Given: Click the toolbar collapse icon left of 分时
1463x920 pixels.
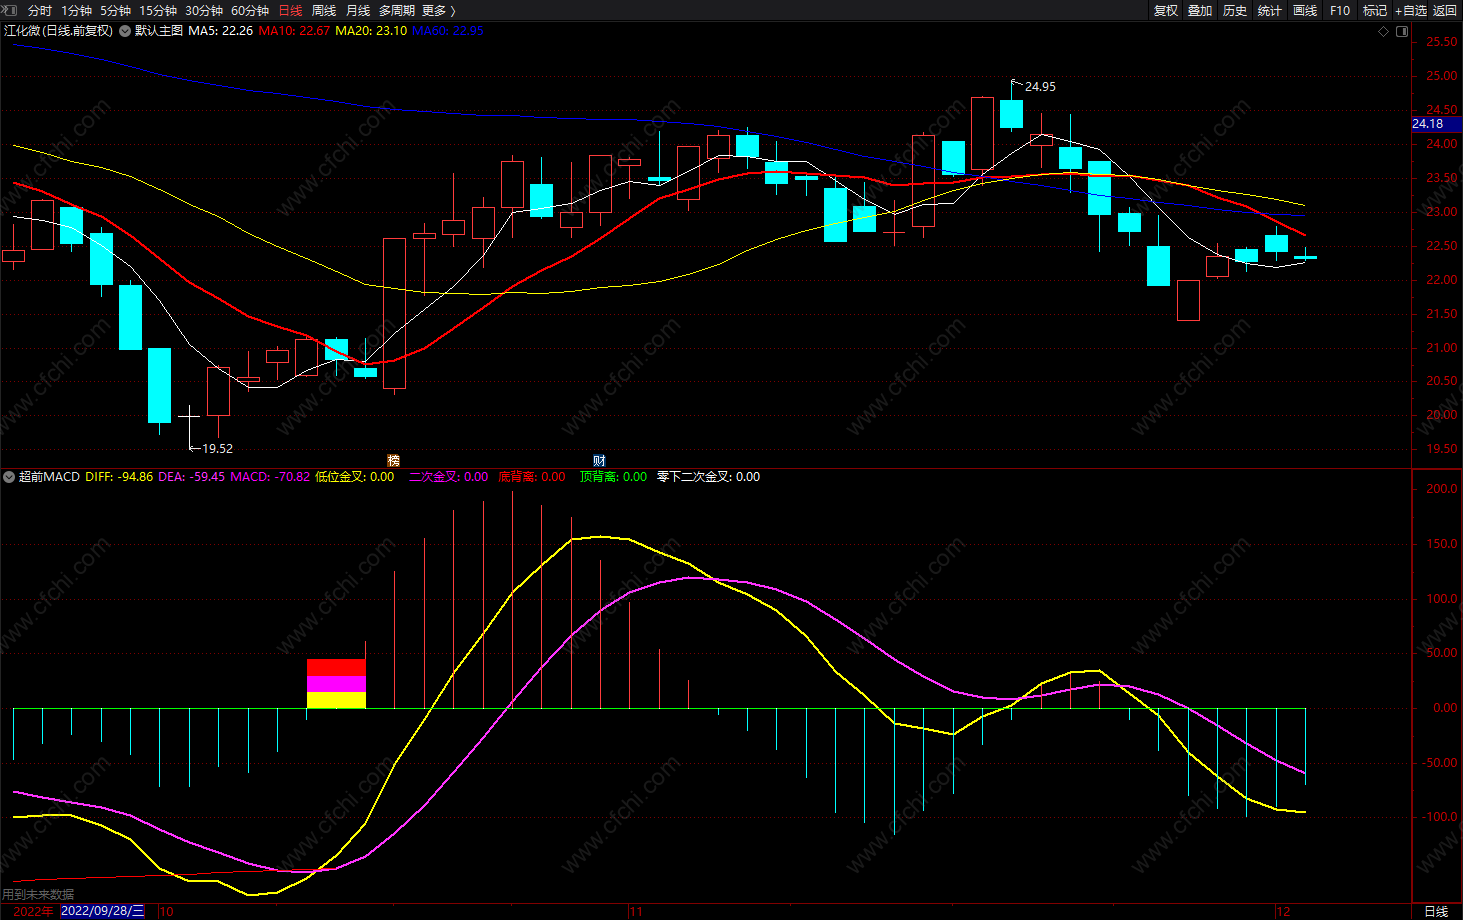Looking at the screenshot, I should coord(10,10).
